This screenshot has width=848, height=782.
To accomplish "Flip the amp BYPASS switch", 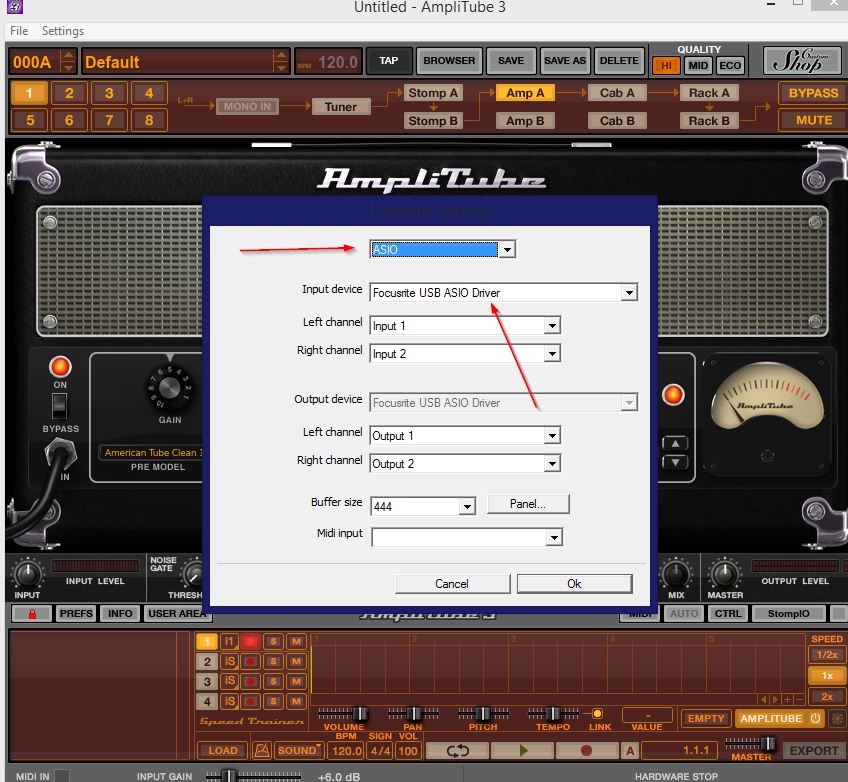I will click(59, 406).
